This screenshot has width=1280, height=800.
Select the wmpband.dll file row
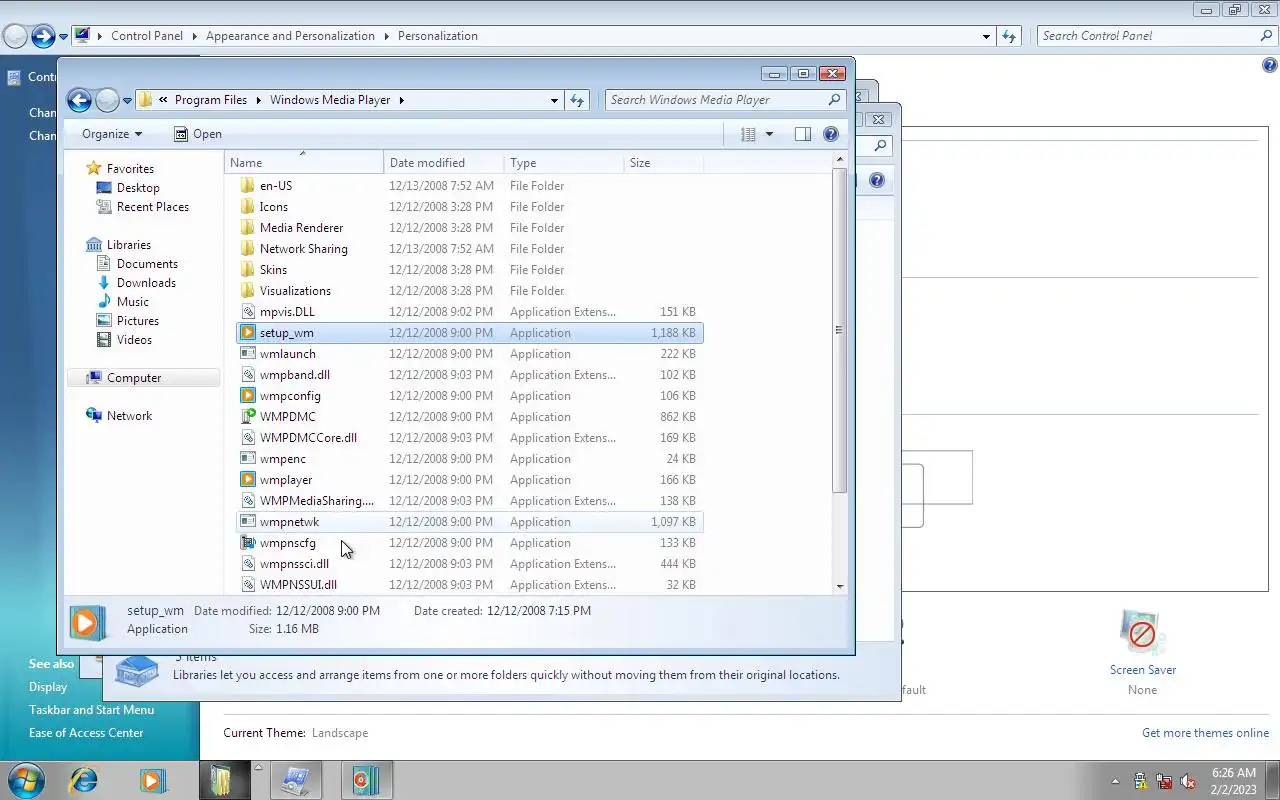pos(470,375)
